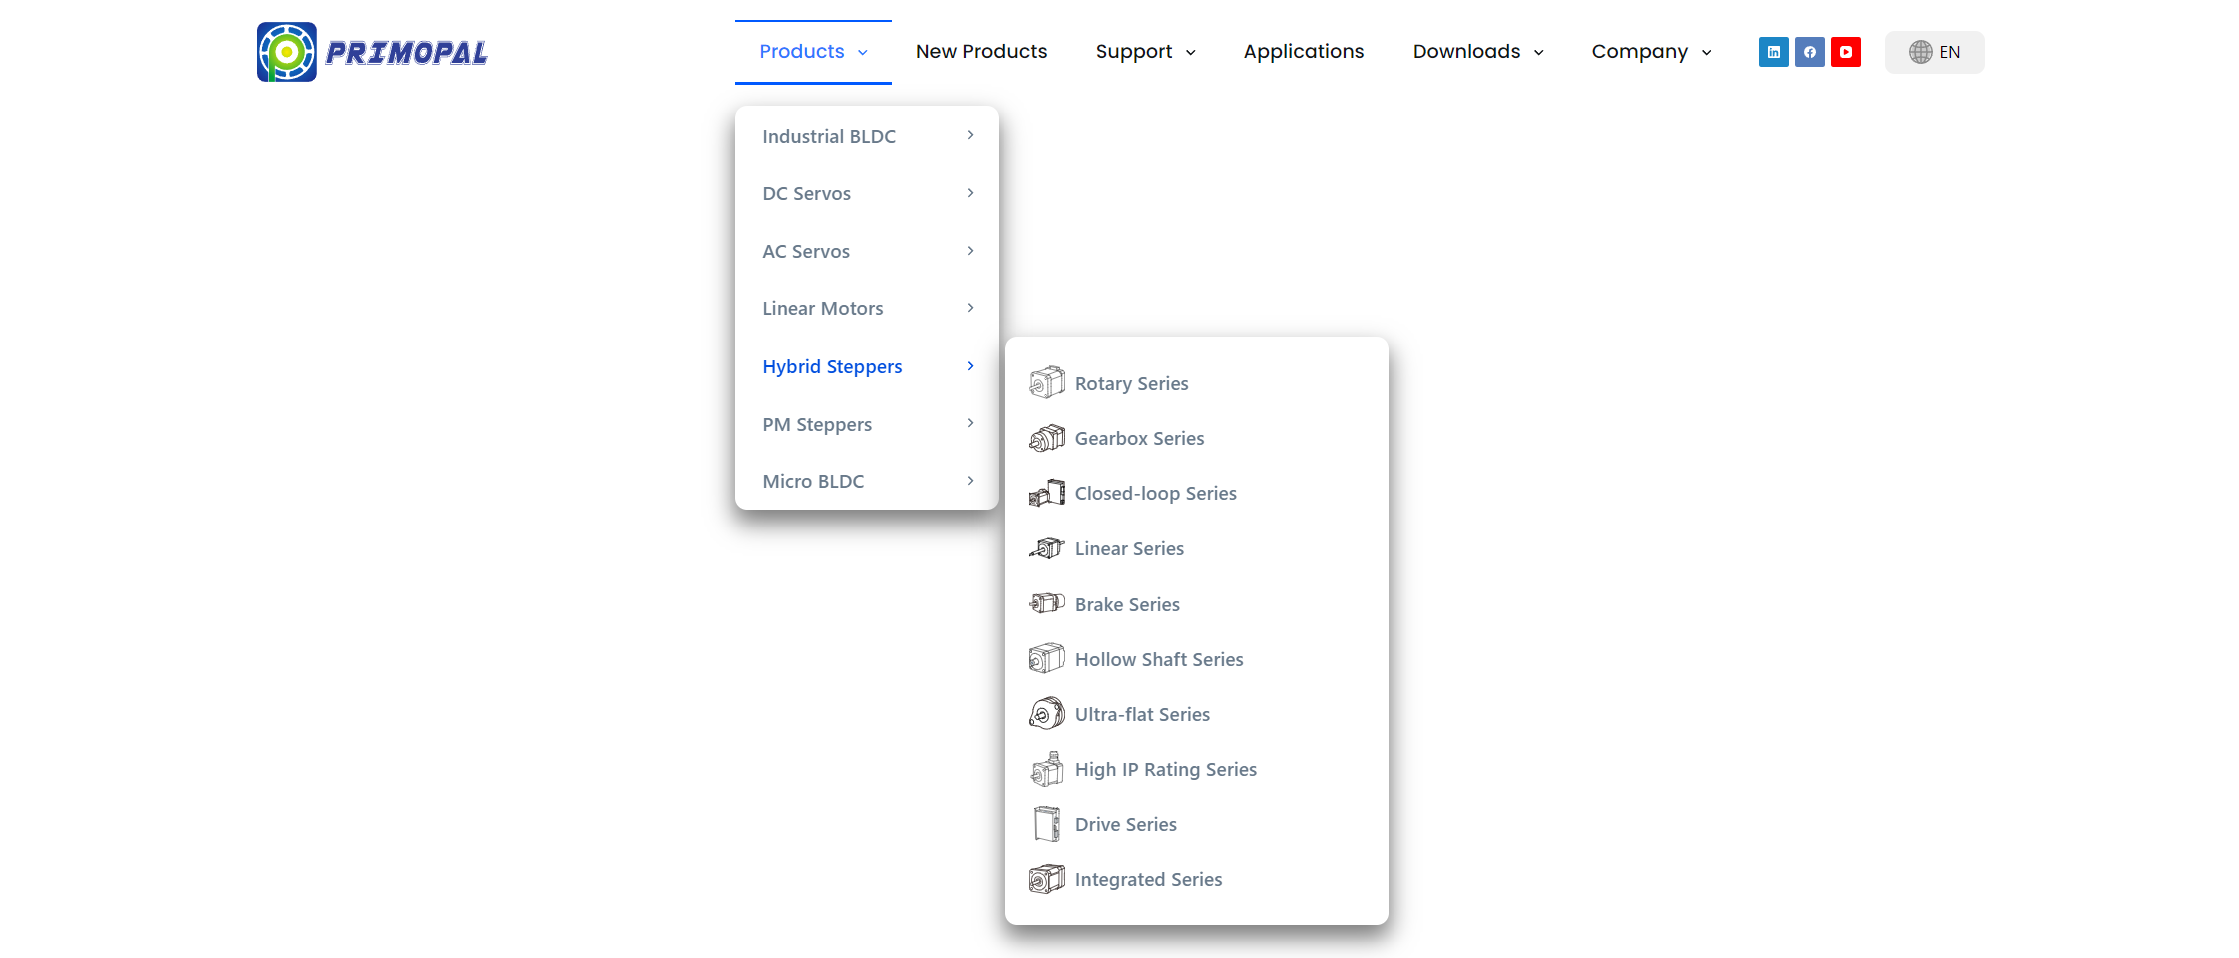Open the Applications page link
The image size is (2239, 958).
[1303, 52]
